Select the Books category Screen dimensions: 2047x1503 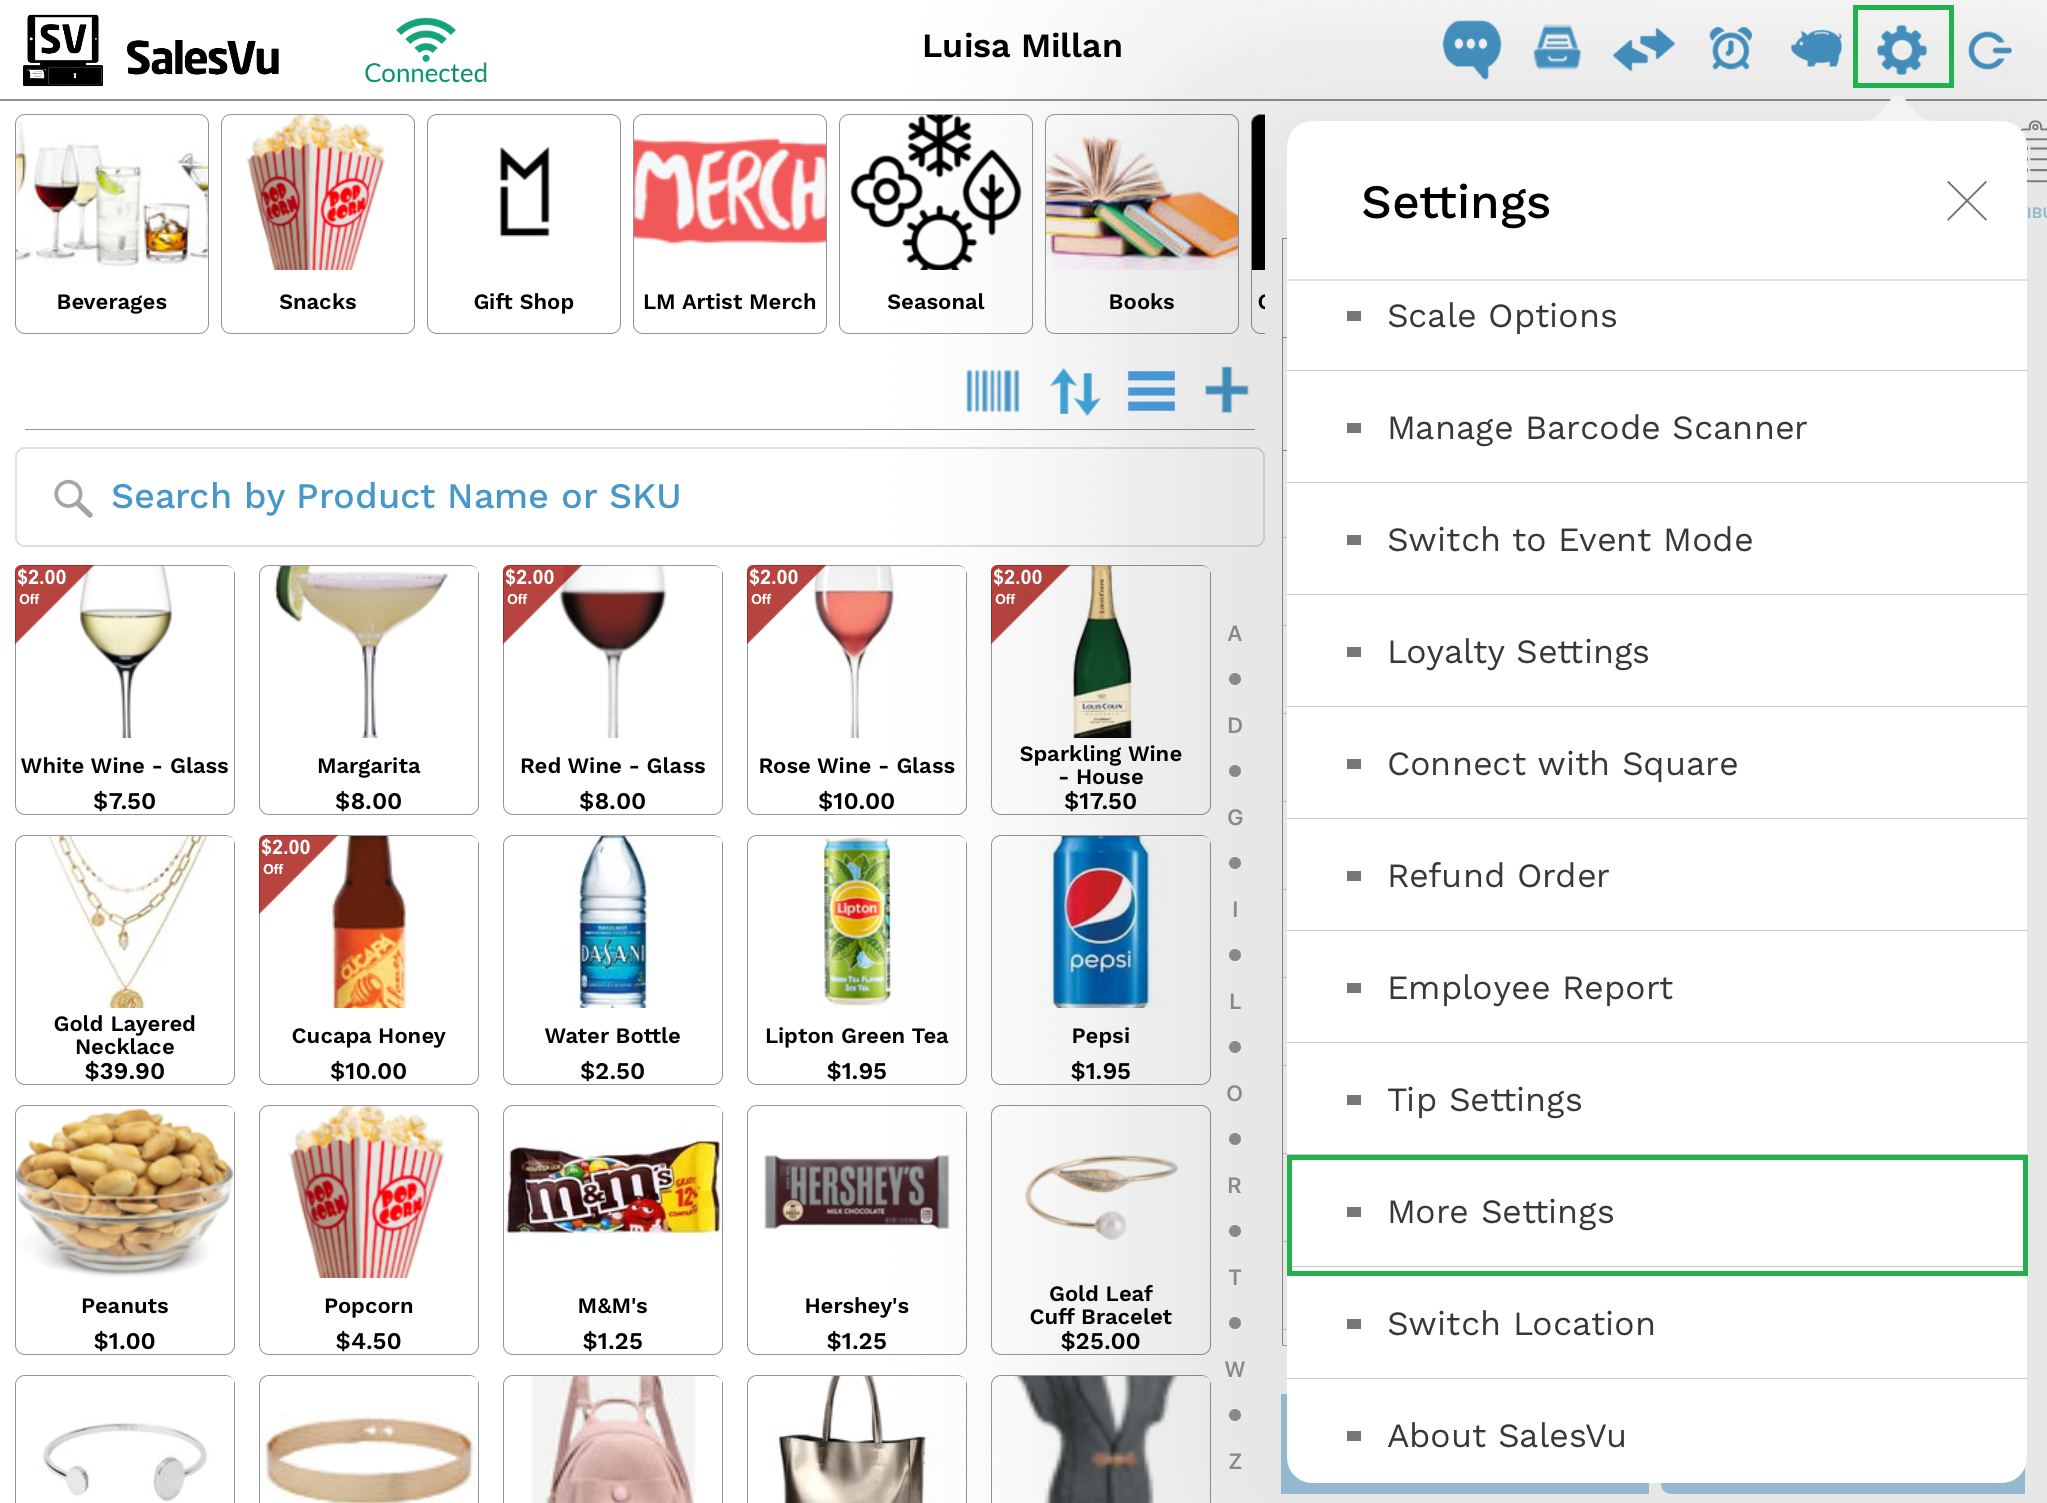click(x=1142, y=224)
